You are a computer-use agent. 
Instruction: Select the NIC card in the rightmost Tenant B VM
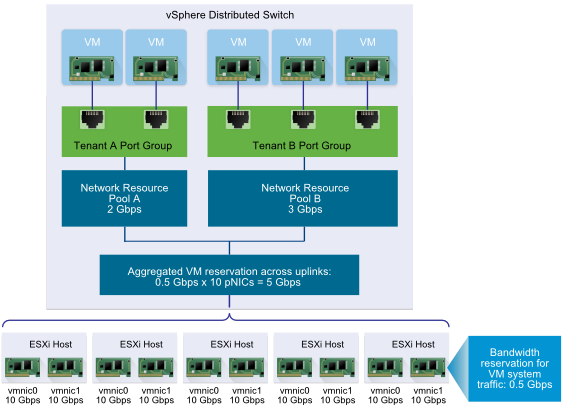click(367, 68)
